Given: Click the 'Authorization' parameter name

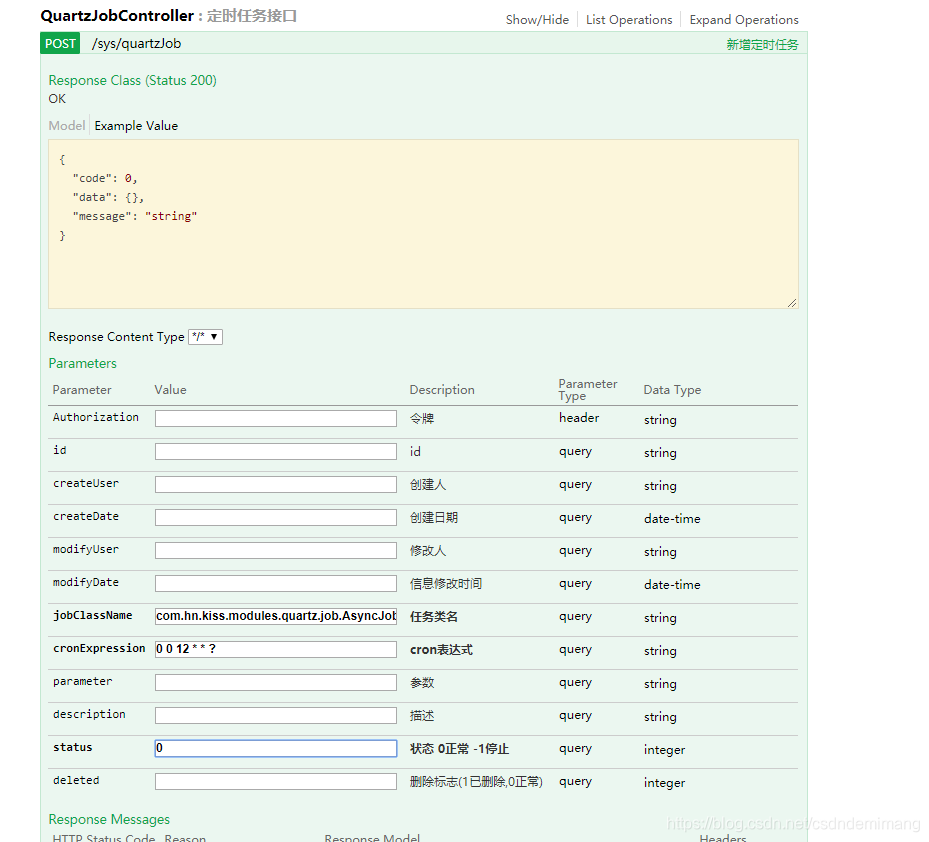Looking at the screenshot, I should pyautogui.click(x=95, y=417).
